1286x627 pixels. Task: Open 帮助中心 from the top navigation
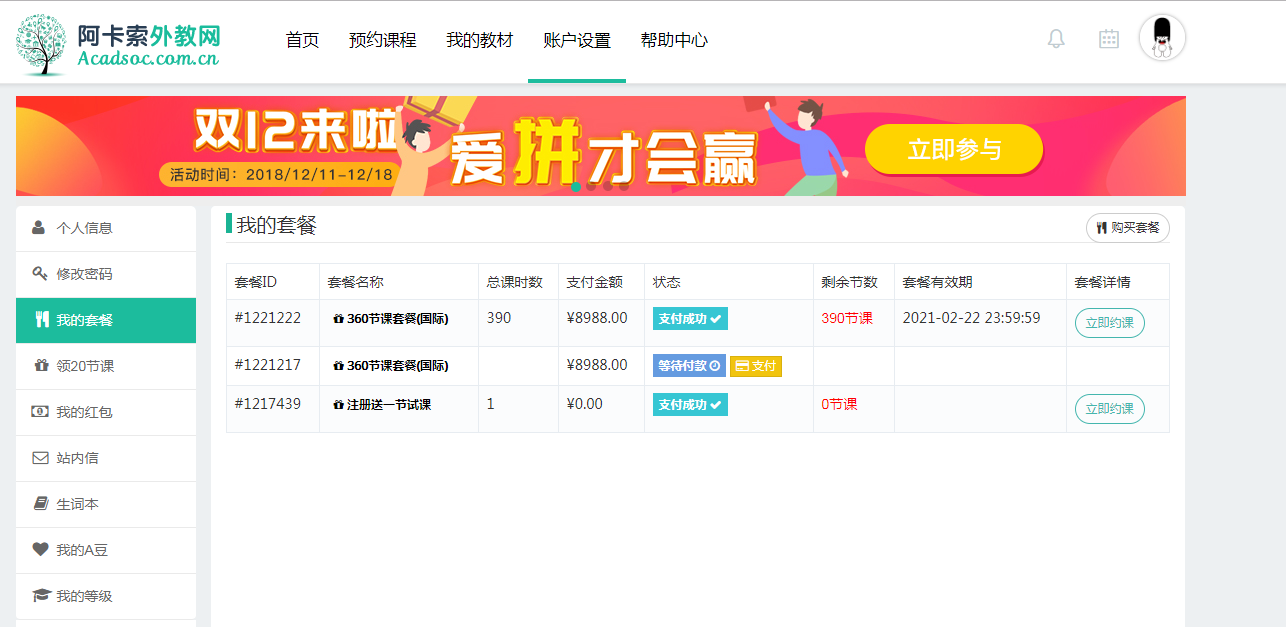675,41
